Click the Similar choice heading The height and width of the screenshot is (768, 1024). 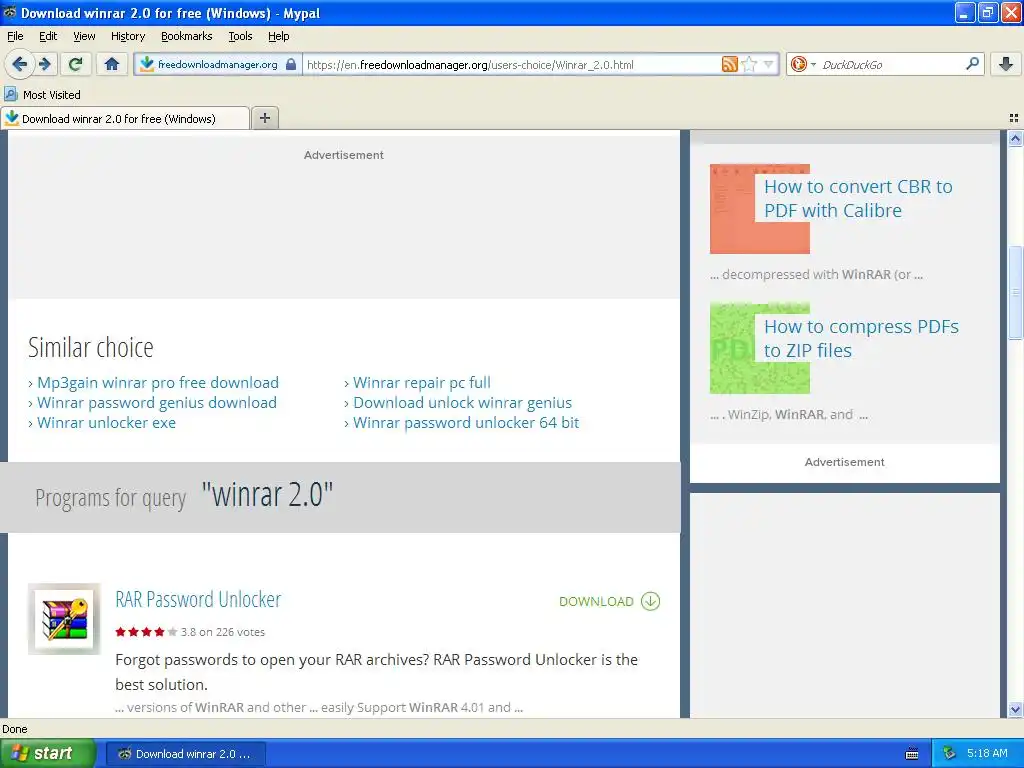point(91,347)
